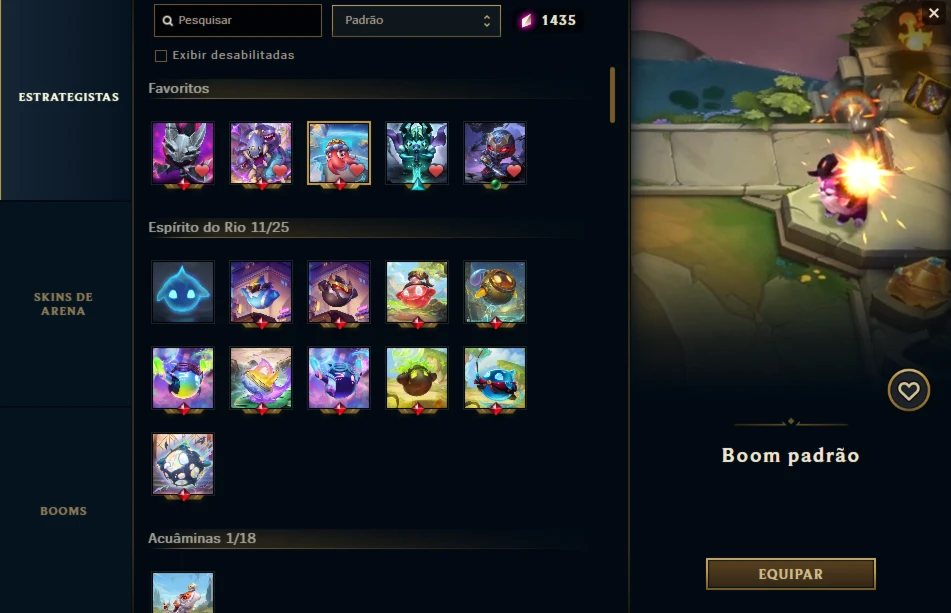Click the Equipar button
Image resolution: width=951 pixels, height=613 pixels.
coord(790,574)
